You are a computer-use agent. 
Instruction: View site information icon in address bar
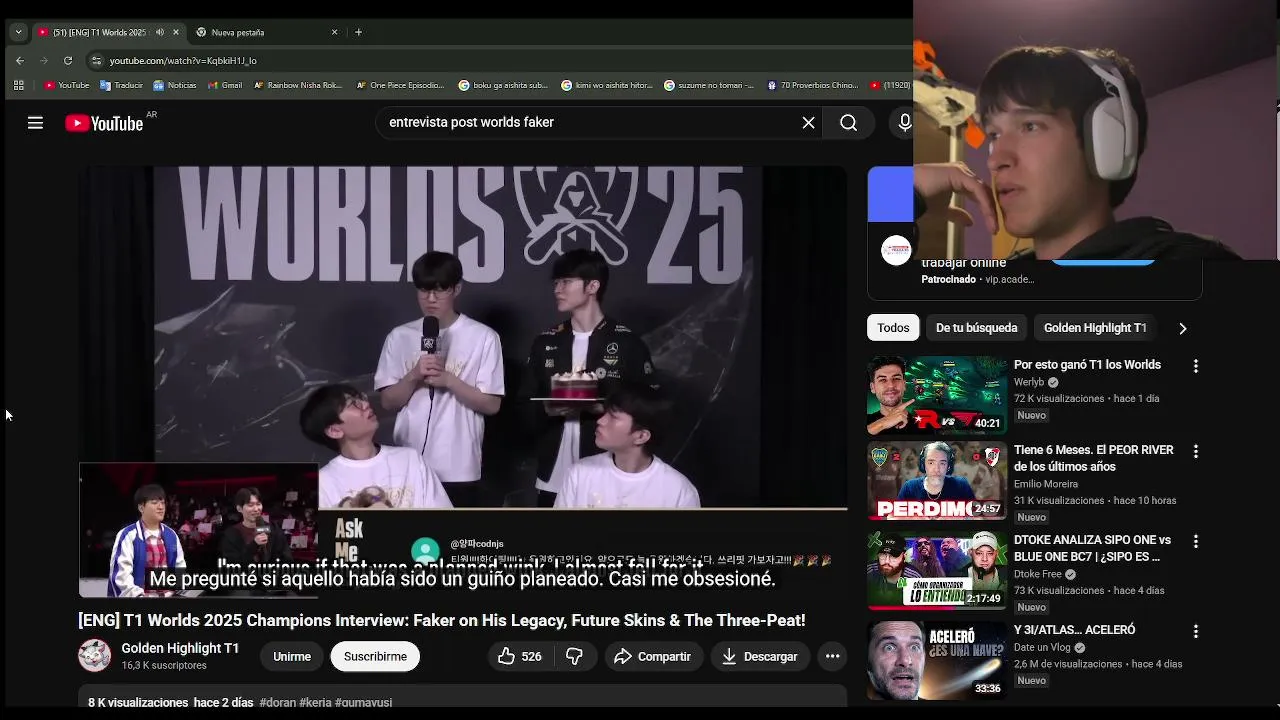96,61
